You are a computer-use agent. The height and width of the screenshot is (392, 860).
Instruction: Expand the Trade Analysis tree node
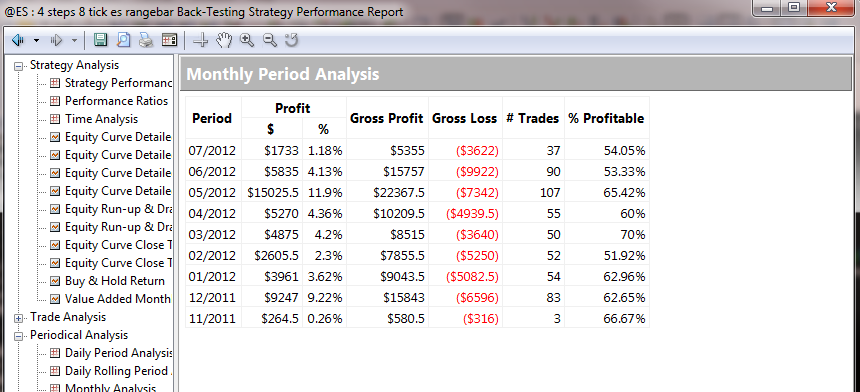click(x=19, y=318)
